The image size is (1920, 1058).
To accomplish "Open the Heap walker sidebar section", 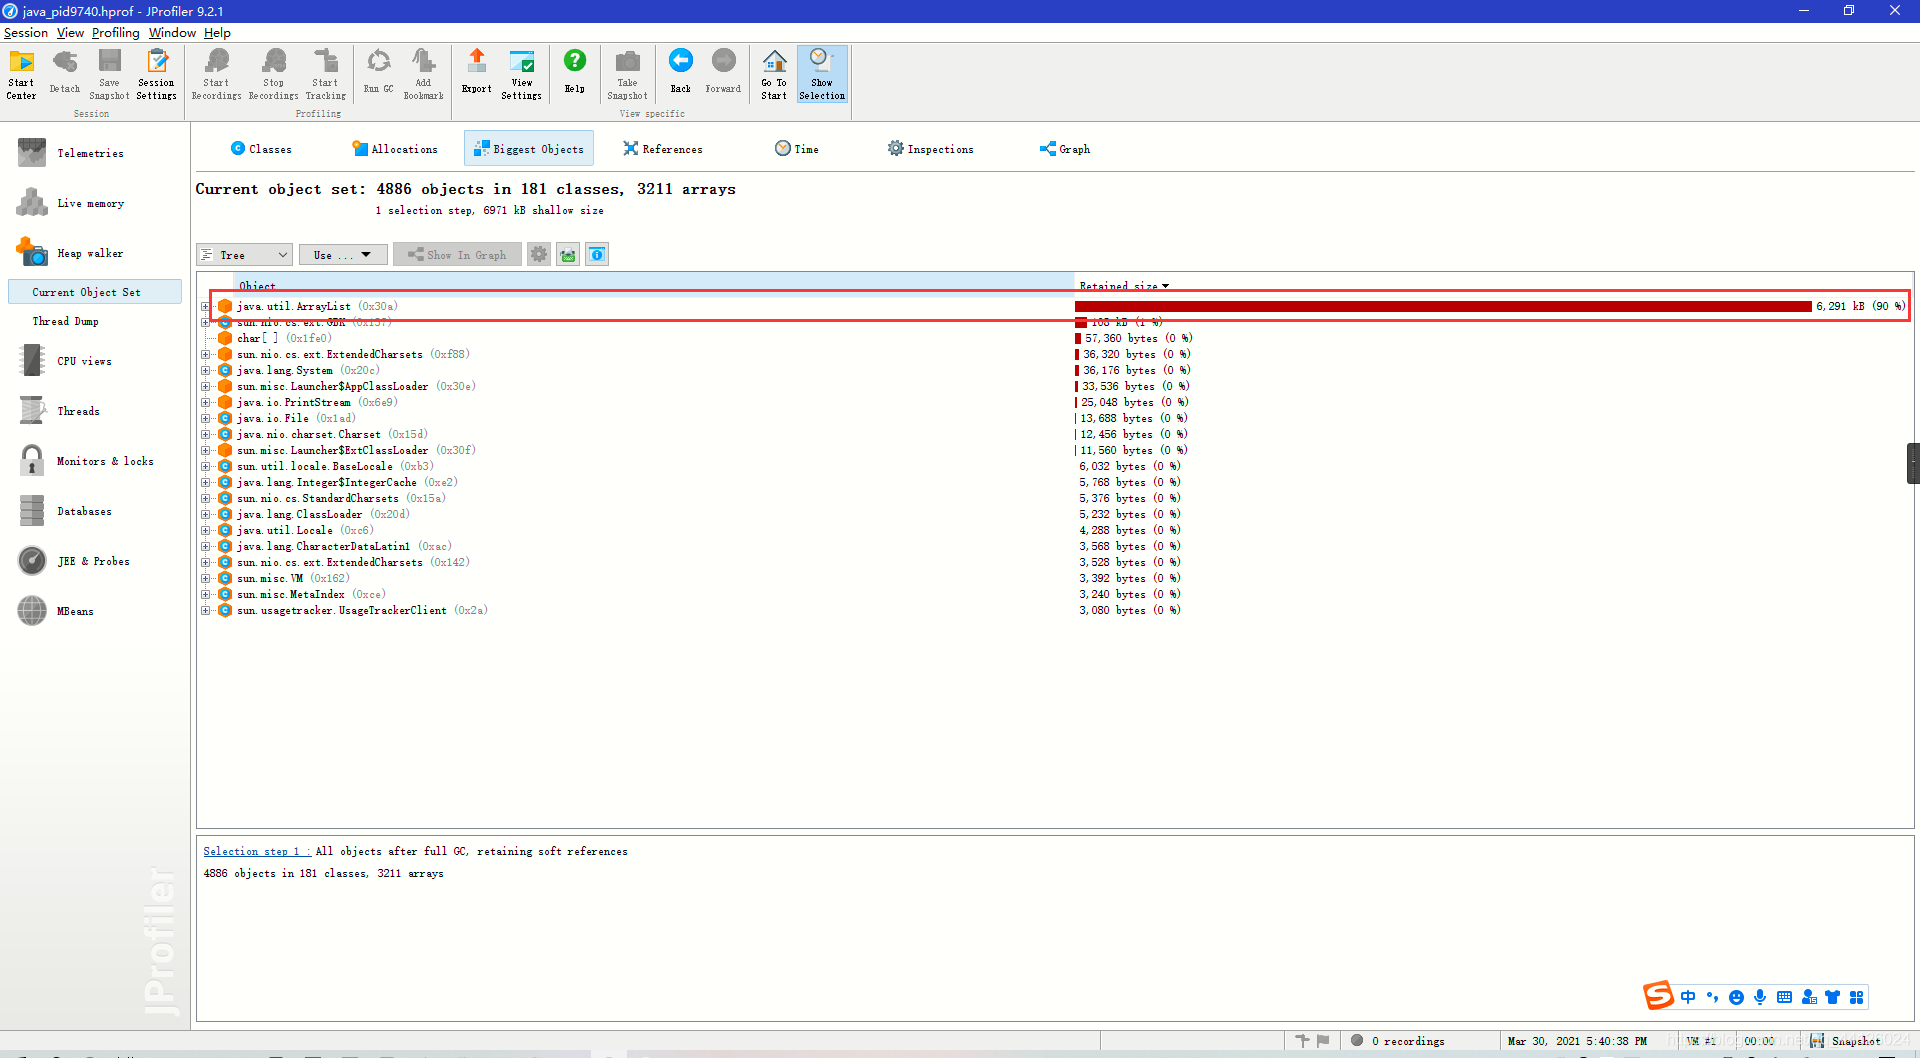I will 90,253.
